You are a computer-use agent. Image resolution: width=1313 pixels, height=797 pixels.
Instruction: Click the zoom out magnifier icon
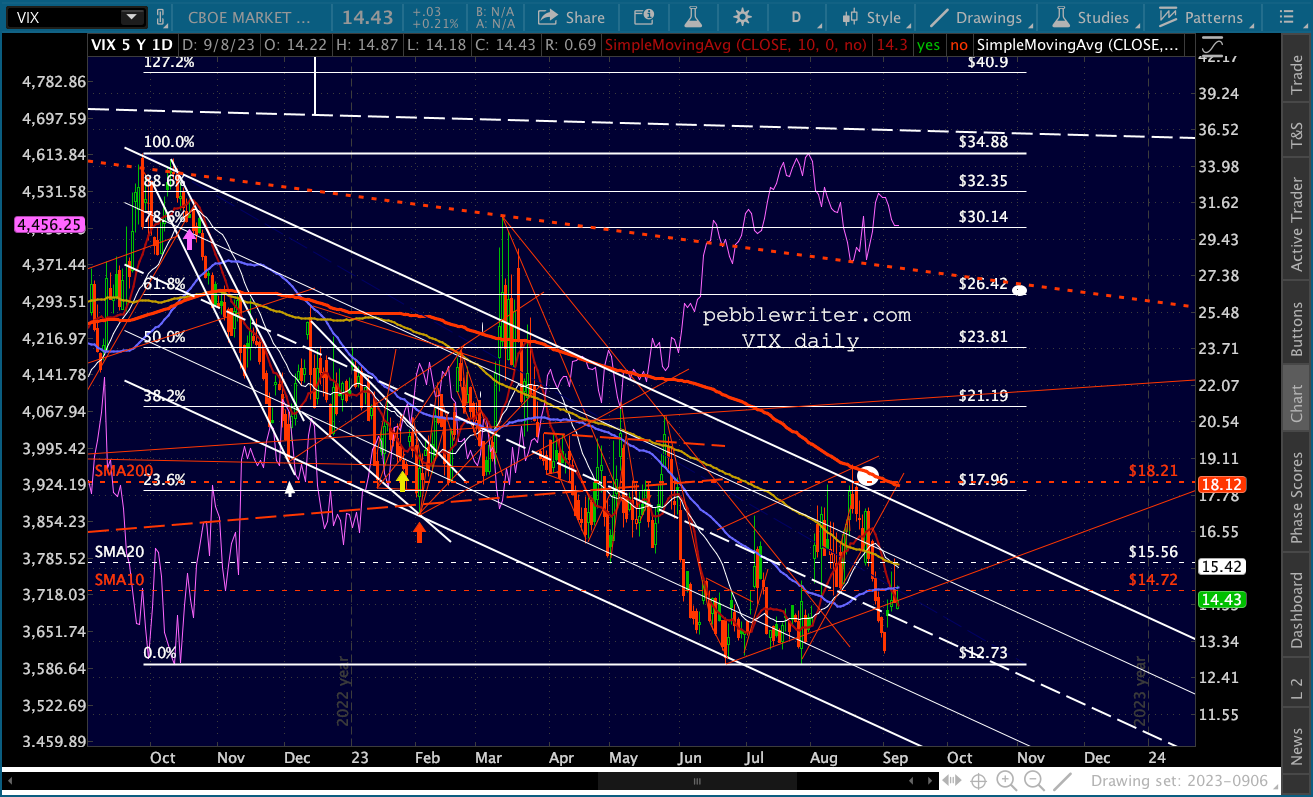[1034, 781]
